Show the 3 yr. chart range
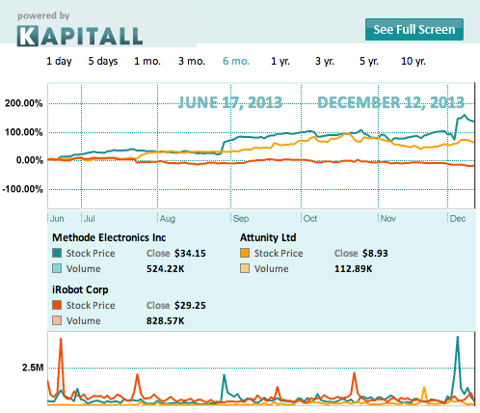 point(324,61)
